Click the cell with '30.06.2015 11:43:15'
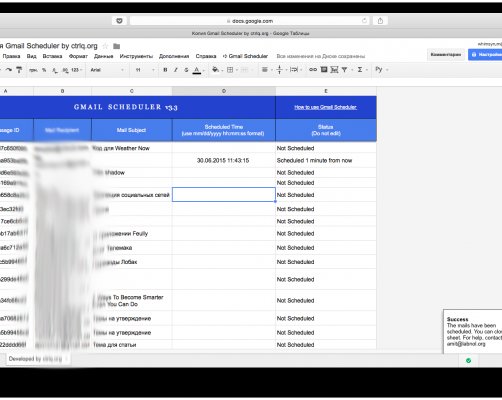 224,160
